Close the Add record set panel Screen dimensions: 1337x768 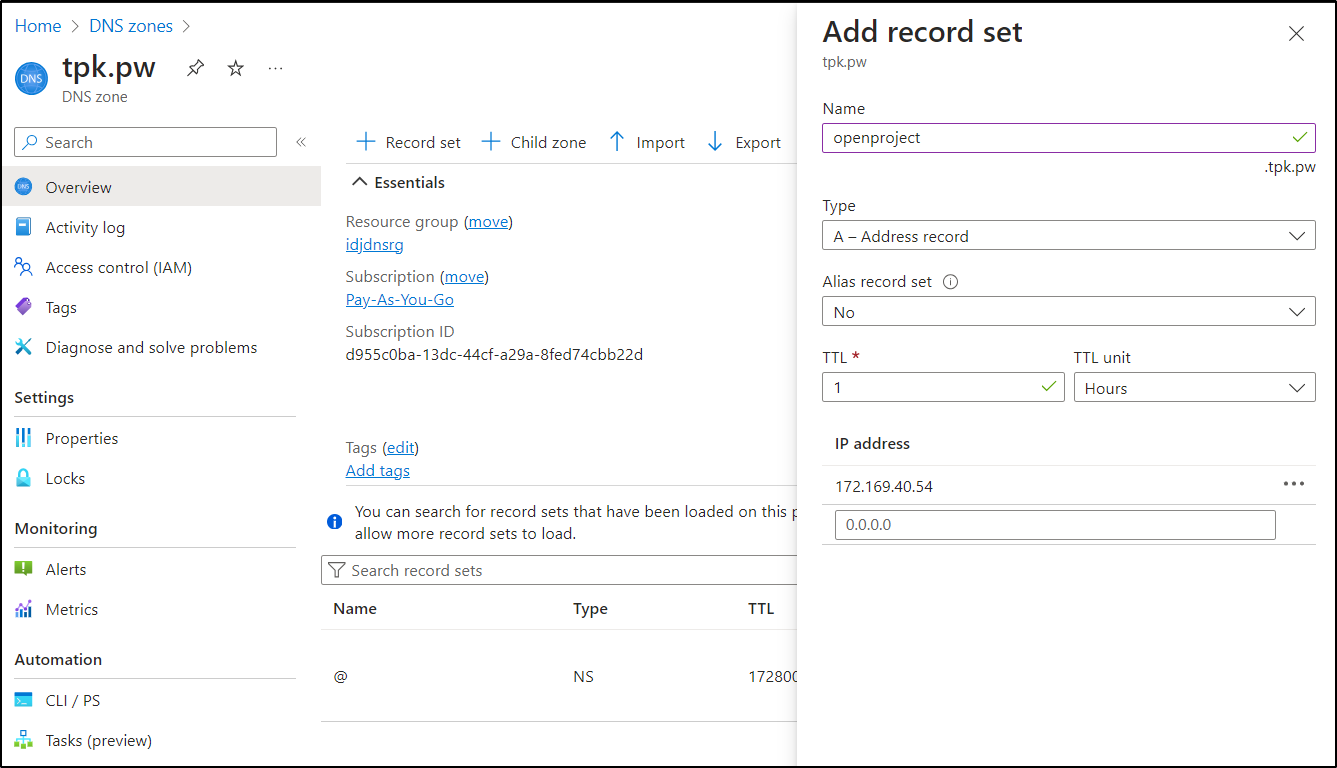1297,34
